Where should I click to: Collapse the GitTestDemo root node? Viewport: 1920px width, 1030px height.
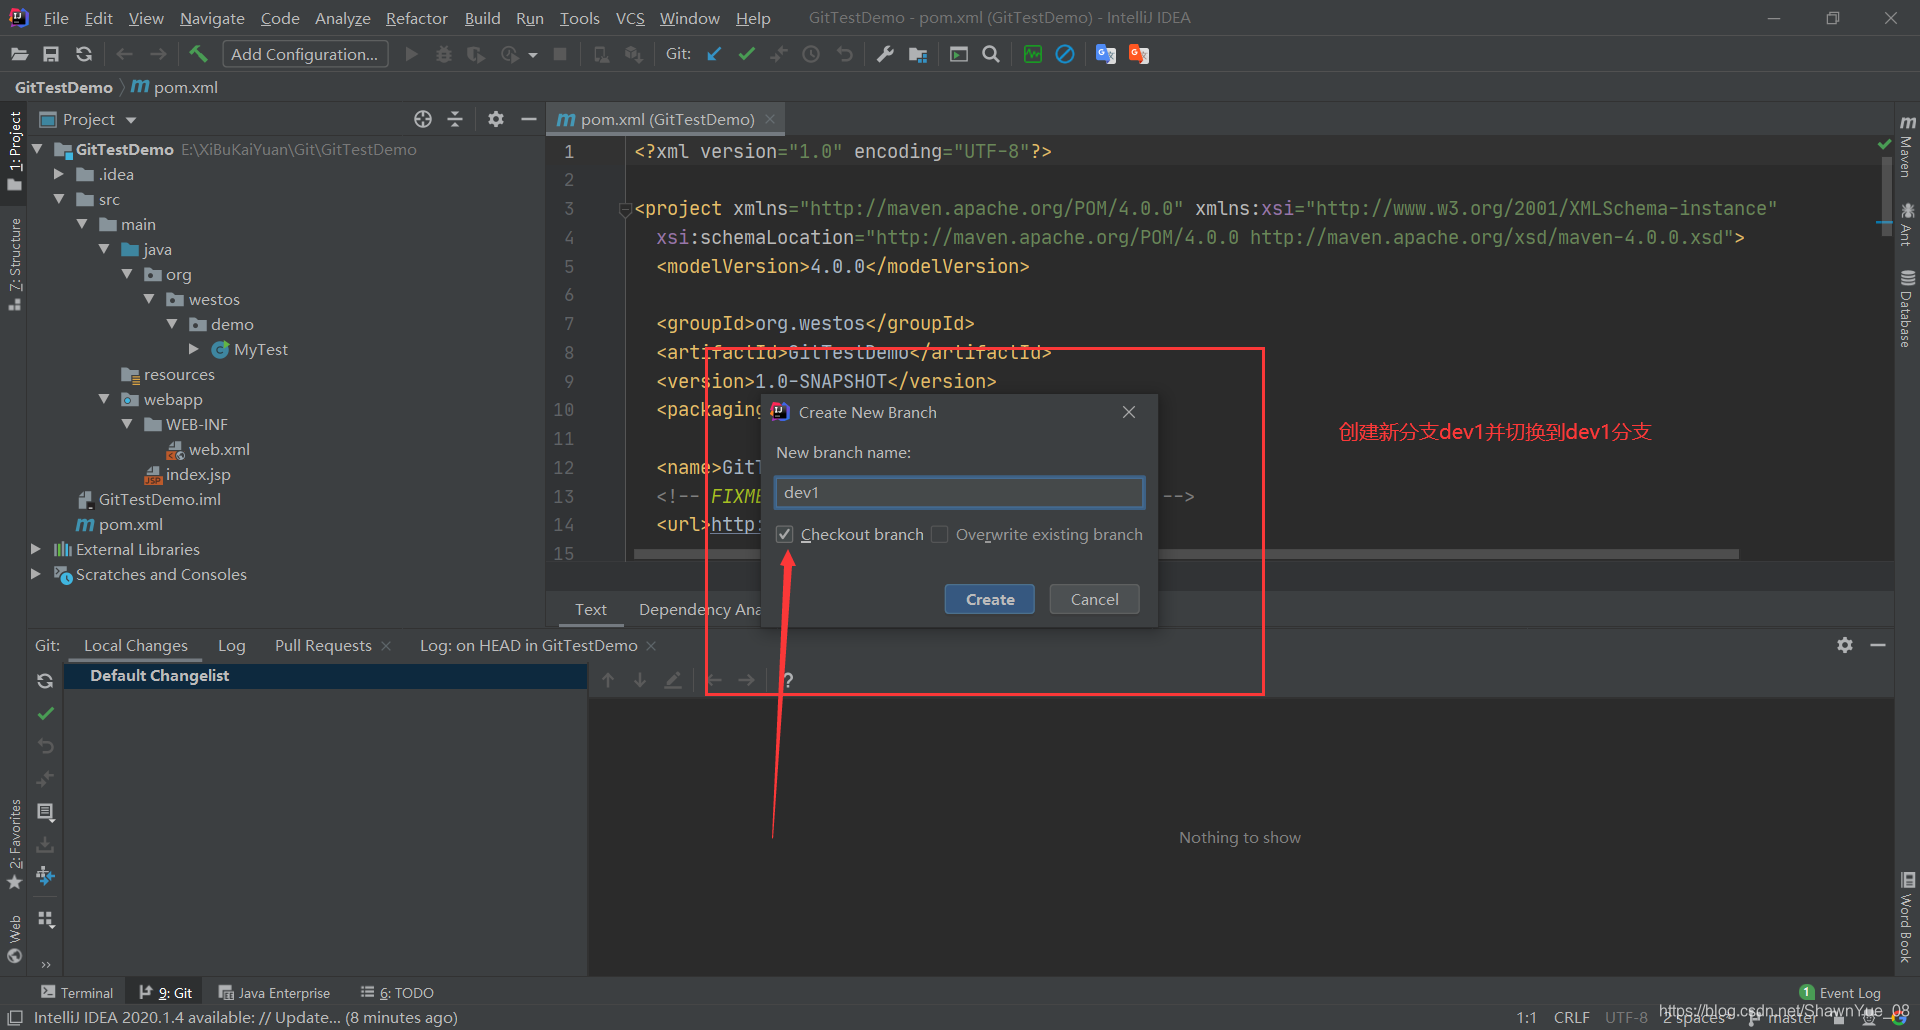tap(38, 149)
